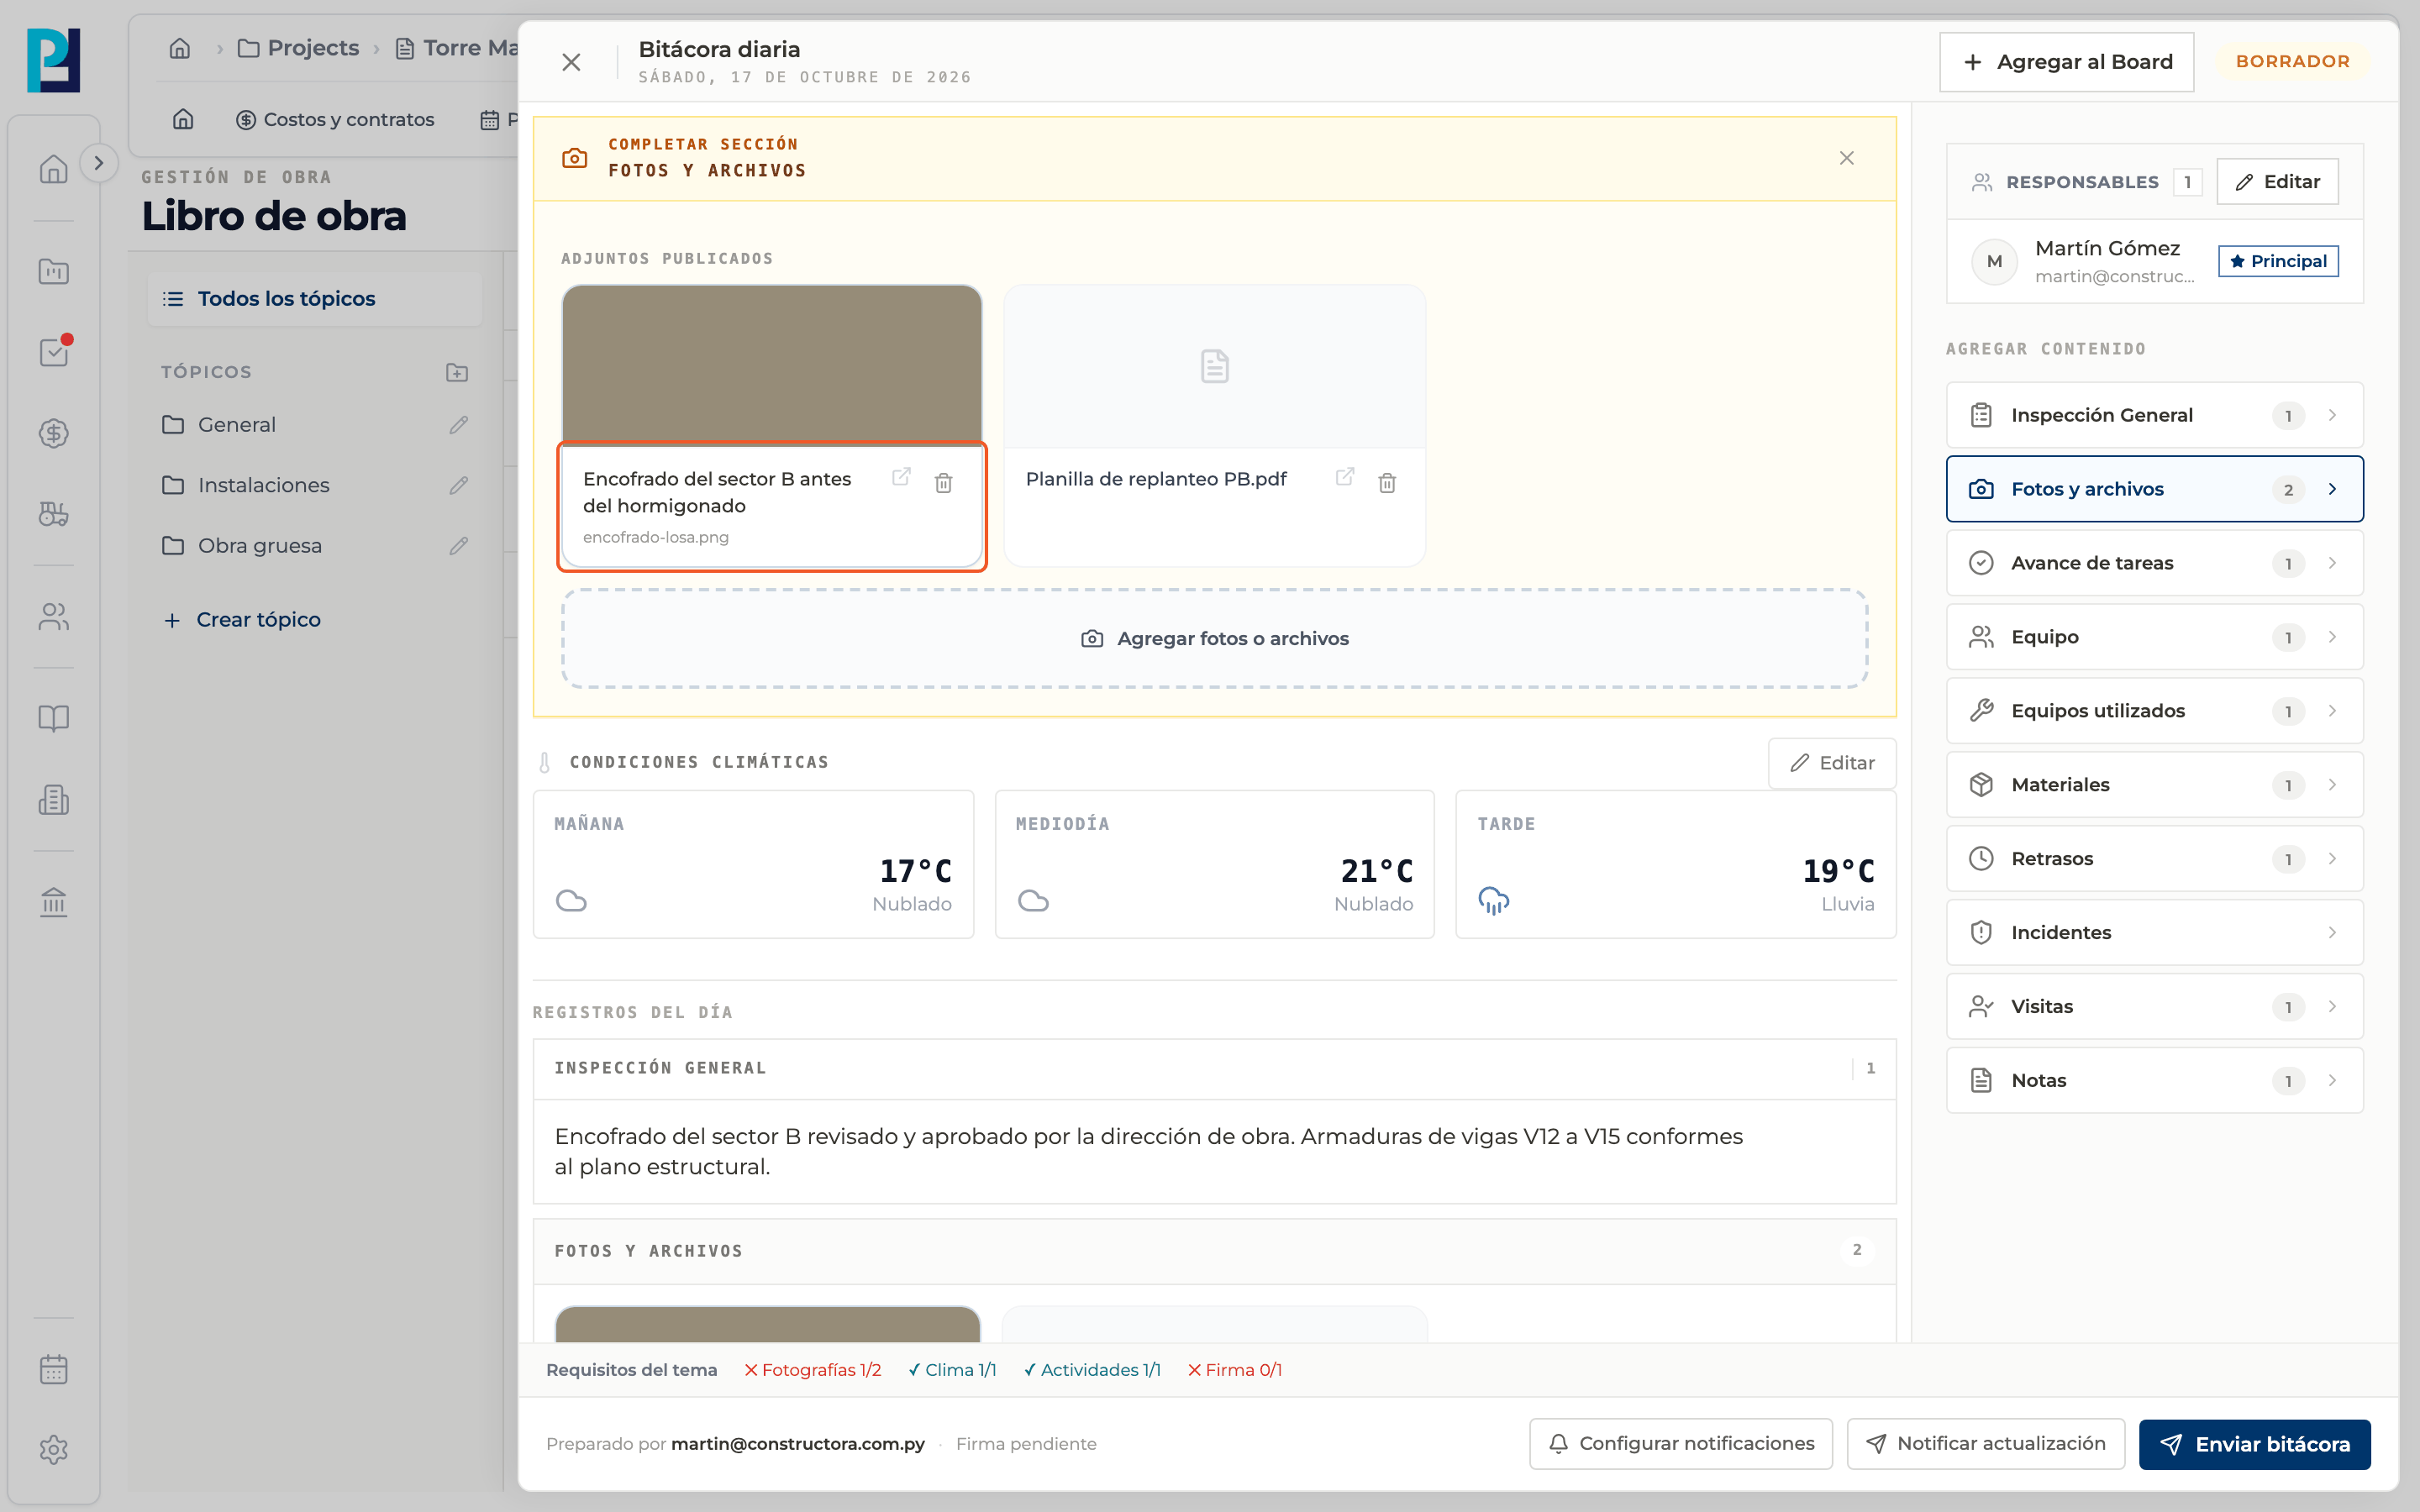Open the checklist icon with red notification dot
Viewport: 2420px width, 1512px height.
tap(54, 352)
